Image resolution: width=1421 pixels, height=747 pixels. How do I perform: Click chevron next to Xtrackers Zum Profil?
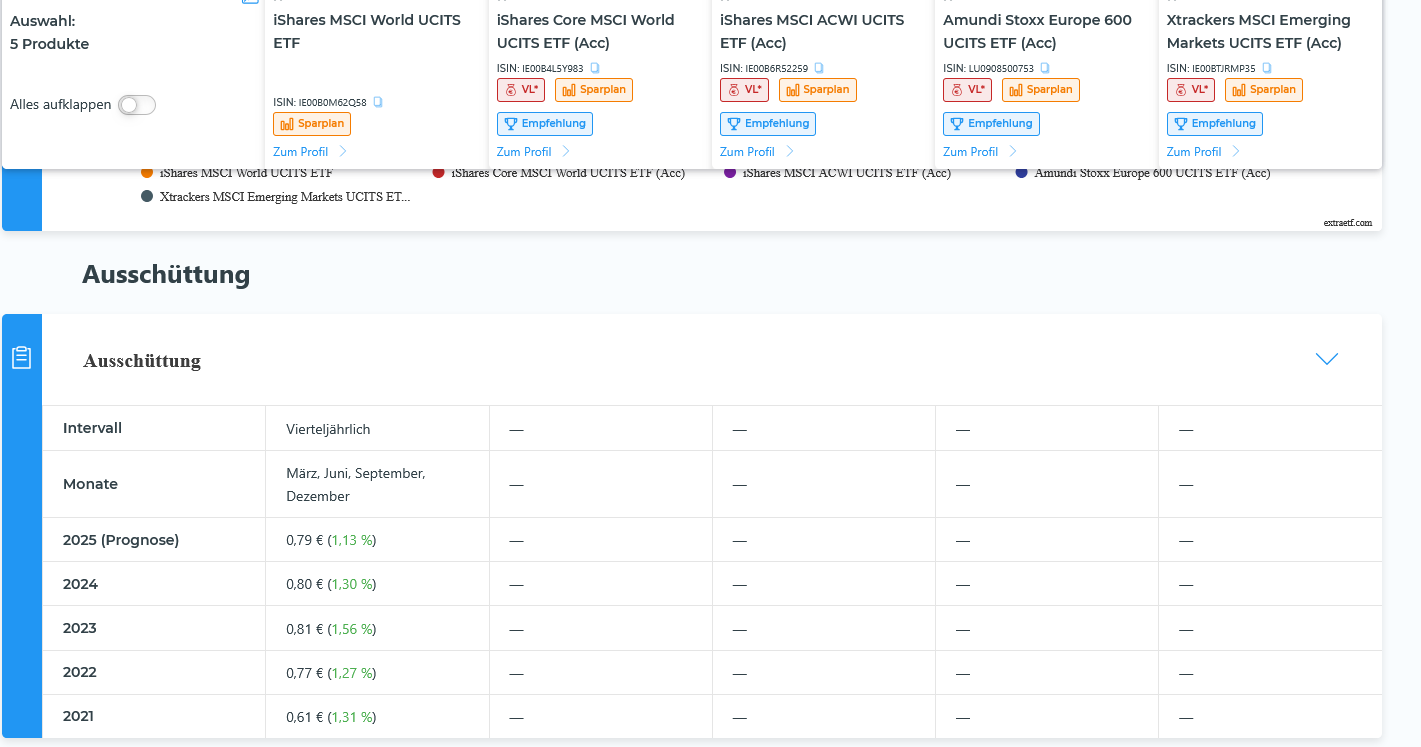(1236, 152)
